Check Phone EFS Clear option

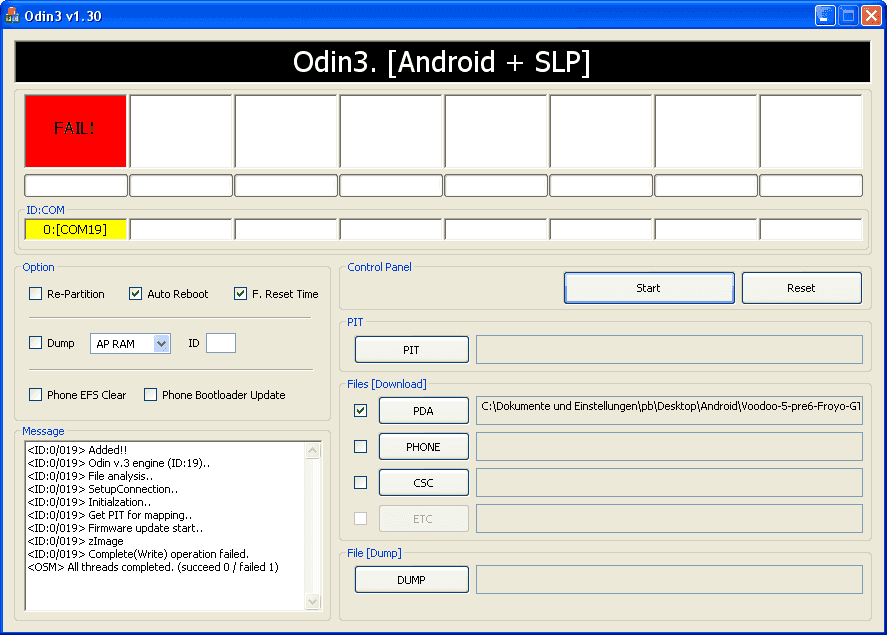click(x=36, y=395)
